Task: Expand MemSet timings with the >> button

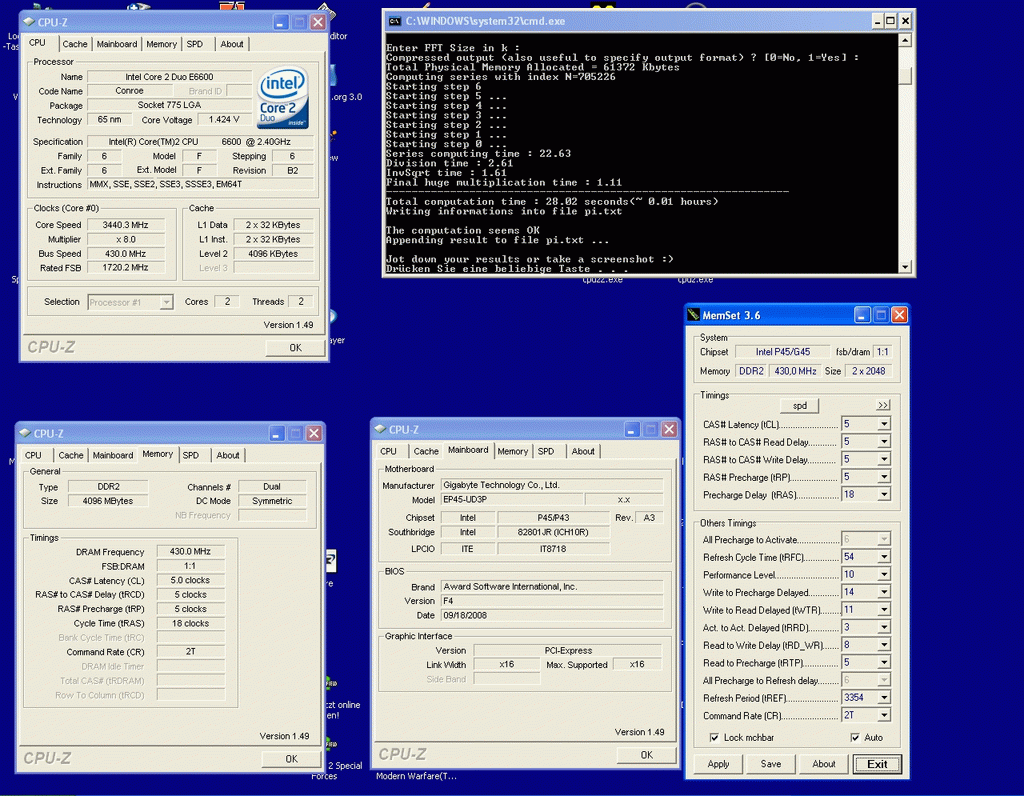Action: (883, 405)
